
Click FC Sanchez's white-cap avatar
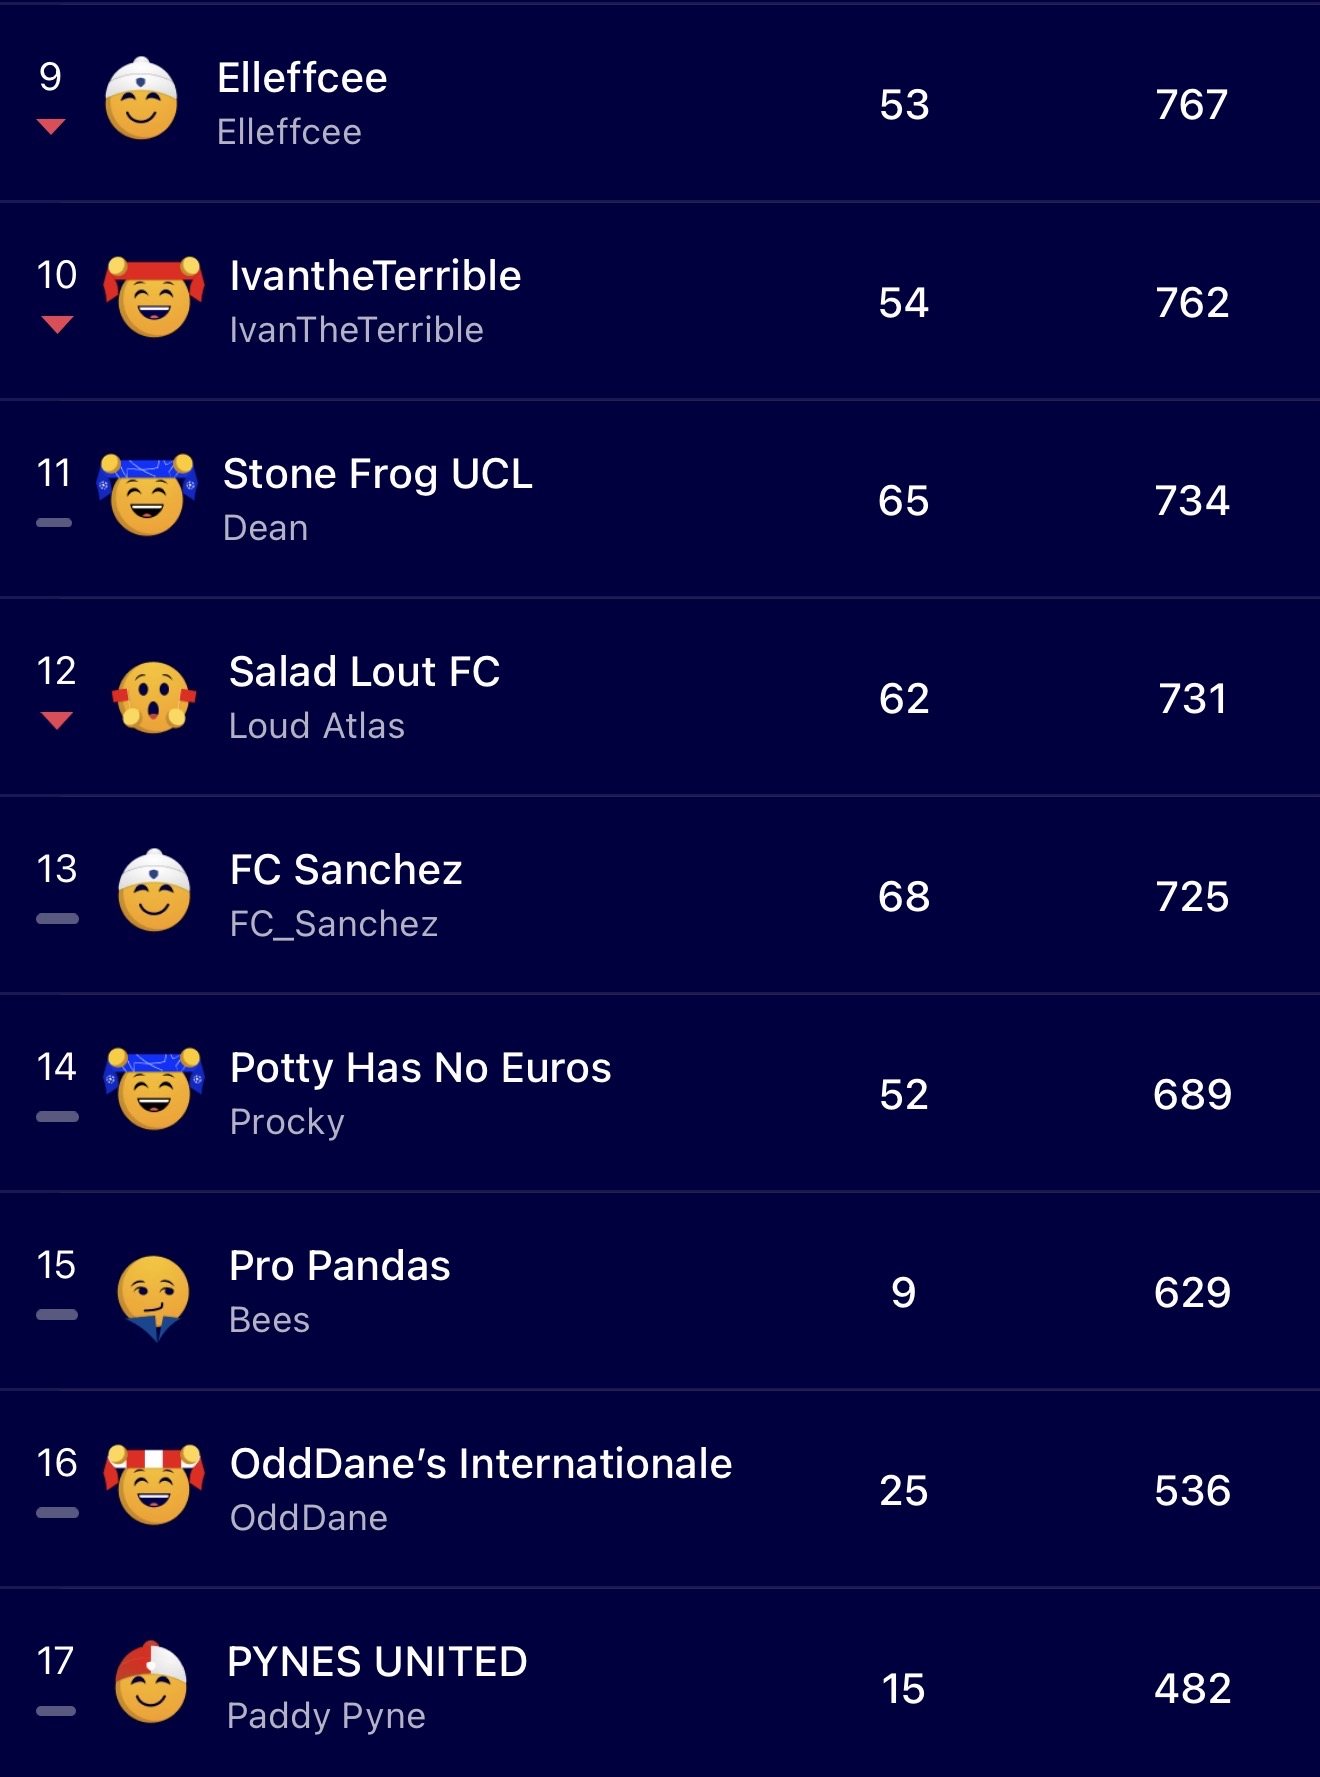pyautogui.click(x=154, y=892)
